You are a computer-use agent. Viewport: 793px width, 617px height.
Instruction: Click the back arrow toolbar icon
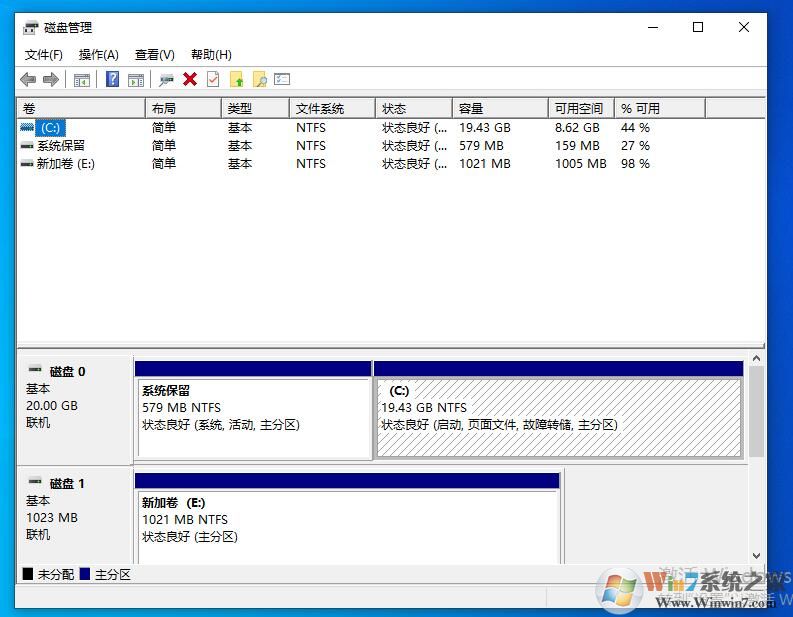pyautogui.click(x=28, y=80)
